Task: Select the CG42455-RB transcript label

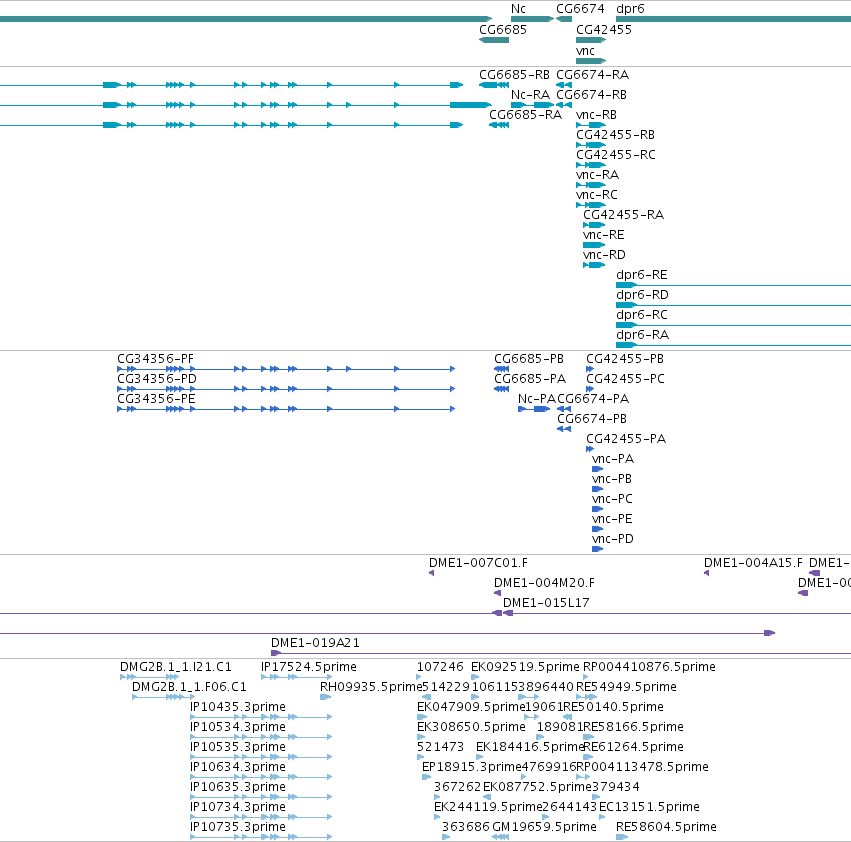Action: coord(615,135)
